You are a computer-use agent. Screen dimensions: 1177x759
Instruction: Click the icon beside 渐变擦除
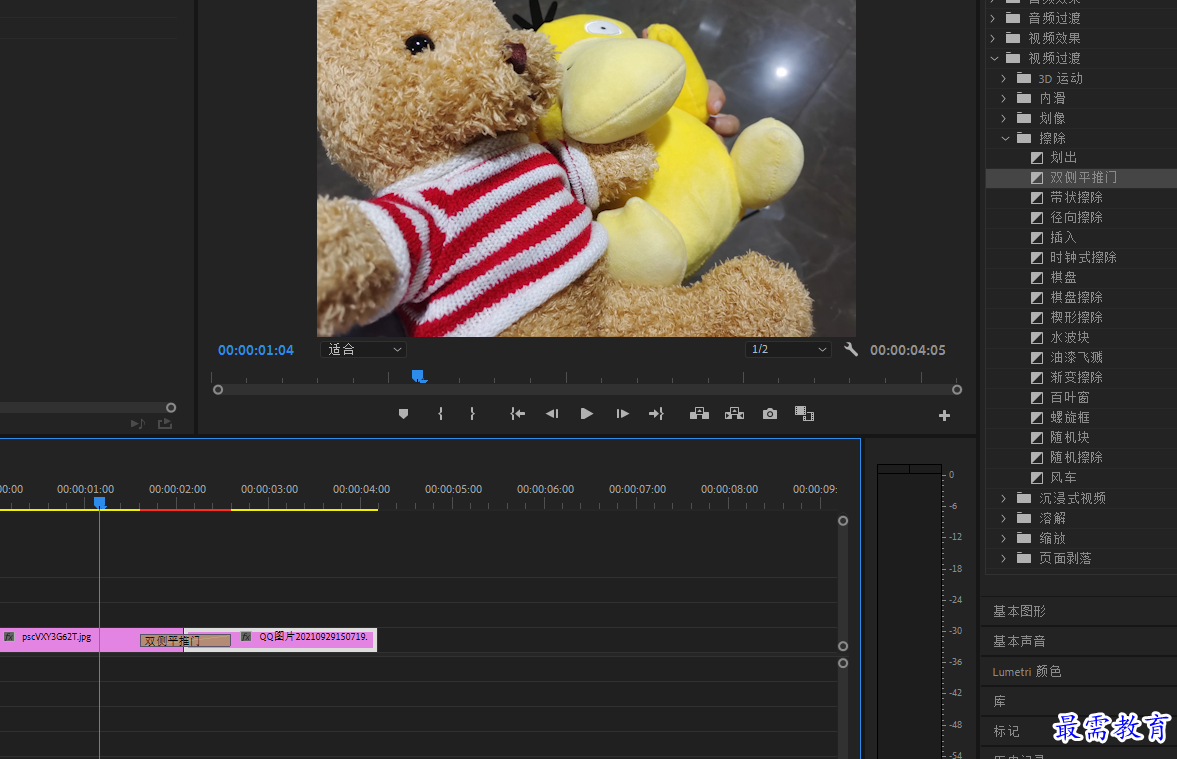pos(1037,378)
